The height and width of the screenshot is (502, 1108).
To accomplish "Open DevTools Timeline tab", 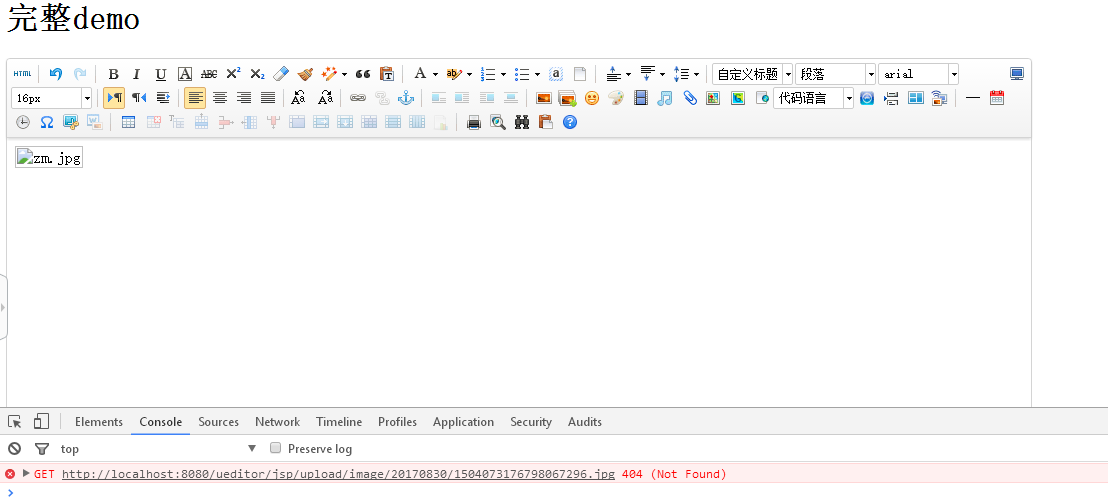I will click(x=339, y=421).
